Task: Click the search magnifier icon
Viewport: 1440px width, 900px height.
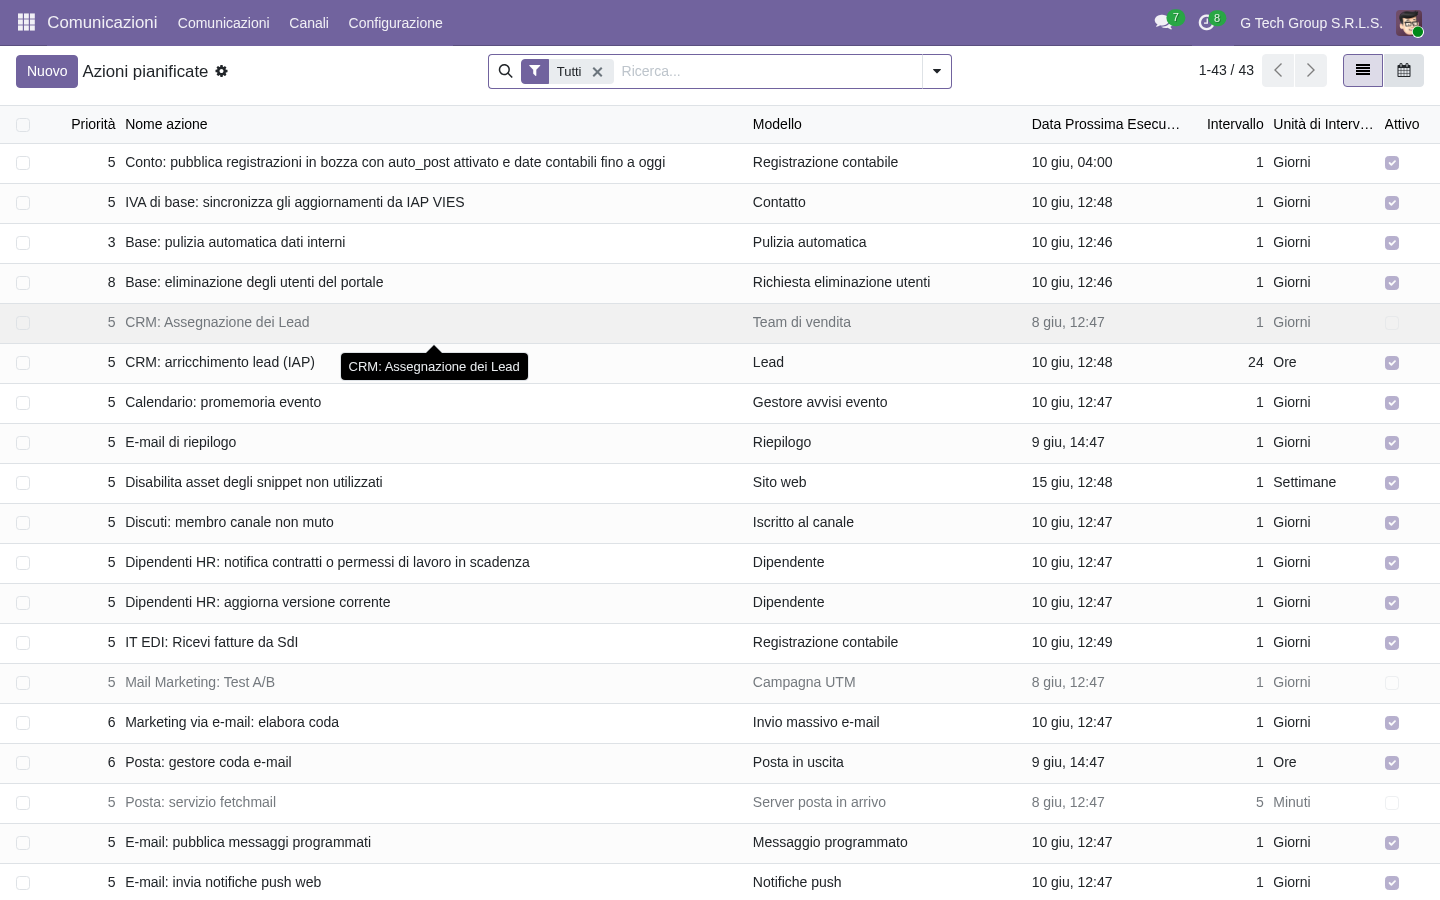Action: [x=505, y=71]
